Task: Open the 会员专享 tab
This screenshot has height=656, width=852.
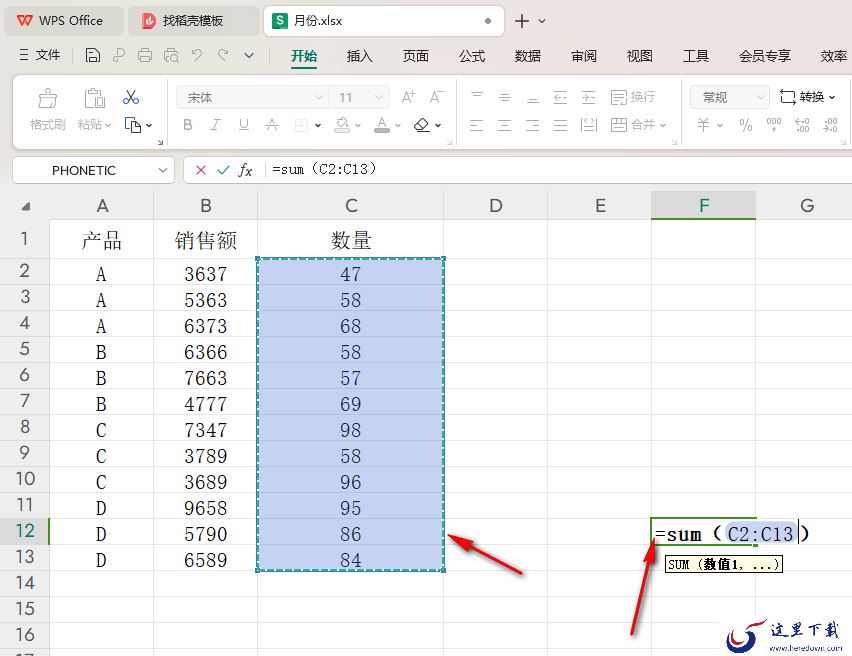Action: click(765, 56)
